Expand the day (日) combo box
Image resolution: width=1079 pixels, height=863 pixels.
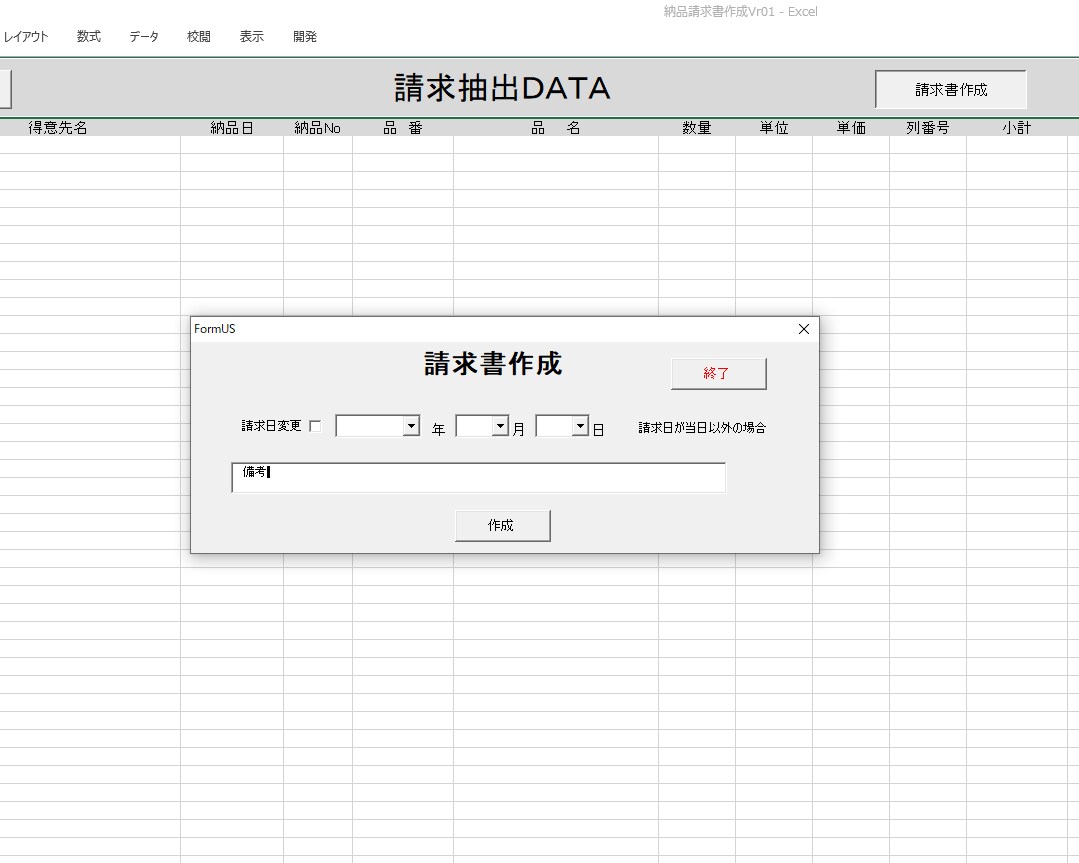pyautogui.click(x=581, y=426)
